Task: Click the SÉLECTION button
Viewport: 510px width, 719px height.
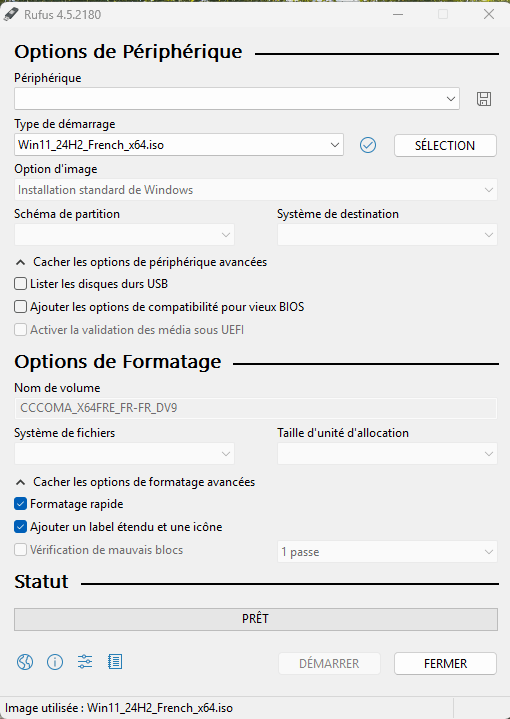Action: 445,145
